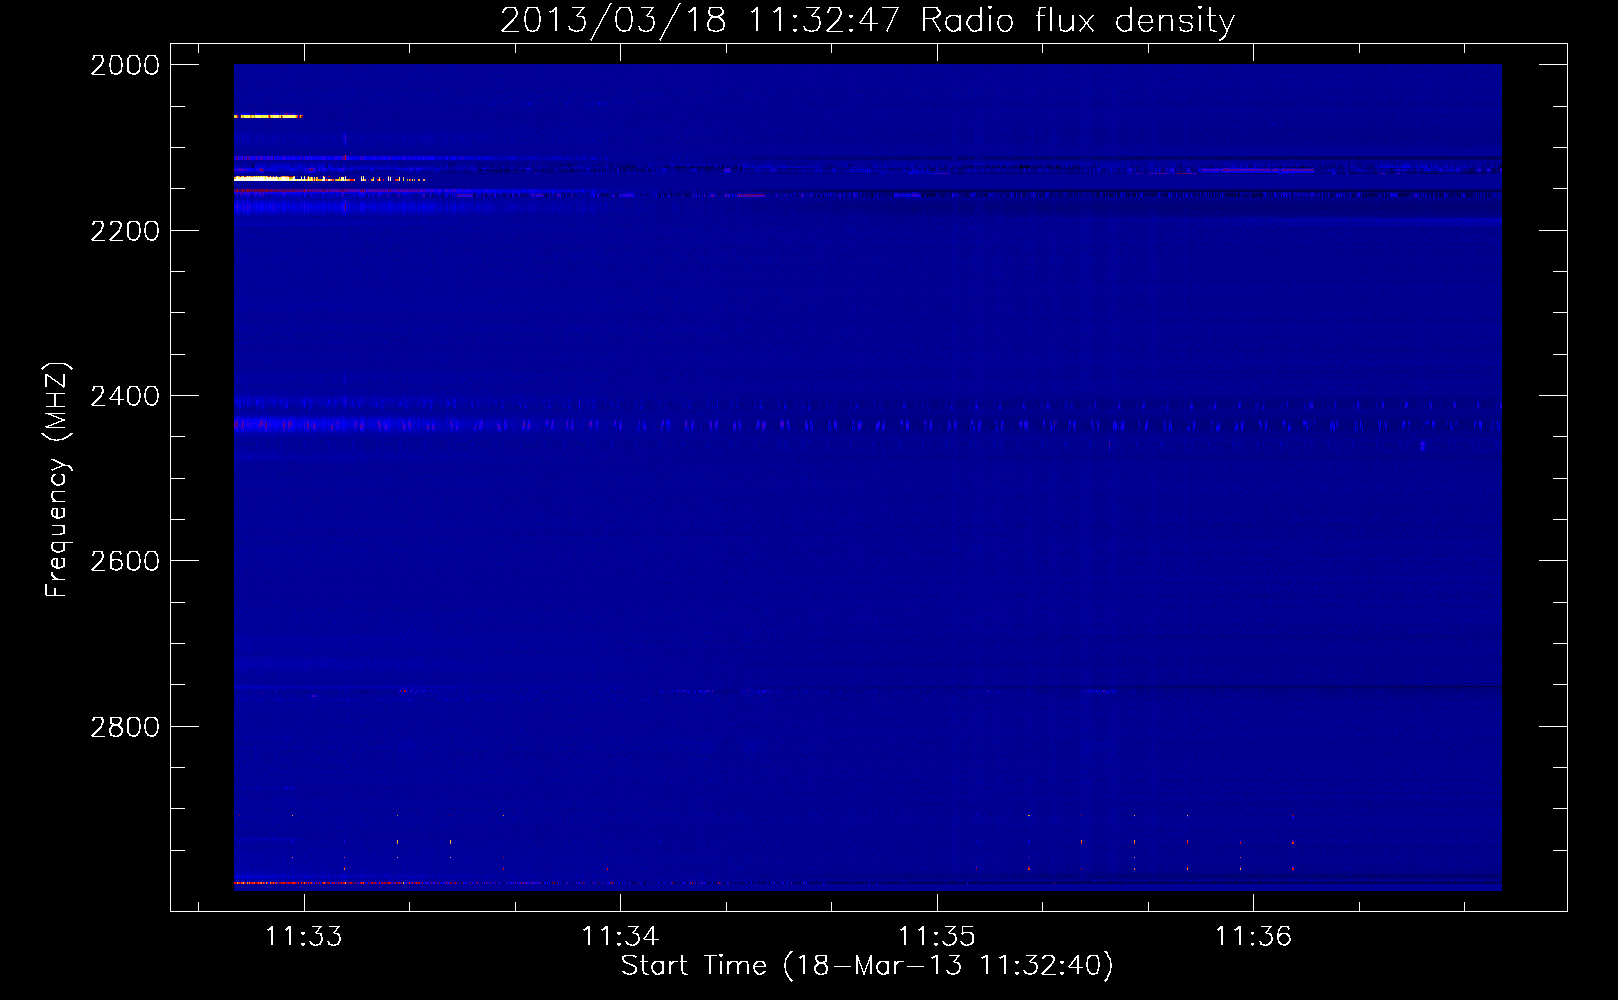Select the 2400 frequency tick label
The height and width of the screenshot is (1000, 1618).
pyautogui.click(x=125, y=396)
